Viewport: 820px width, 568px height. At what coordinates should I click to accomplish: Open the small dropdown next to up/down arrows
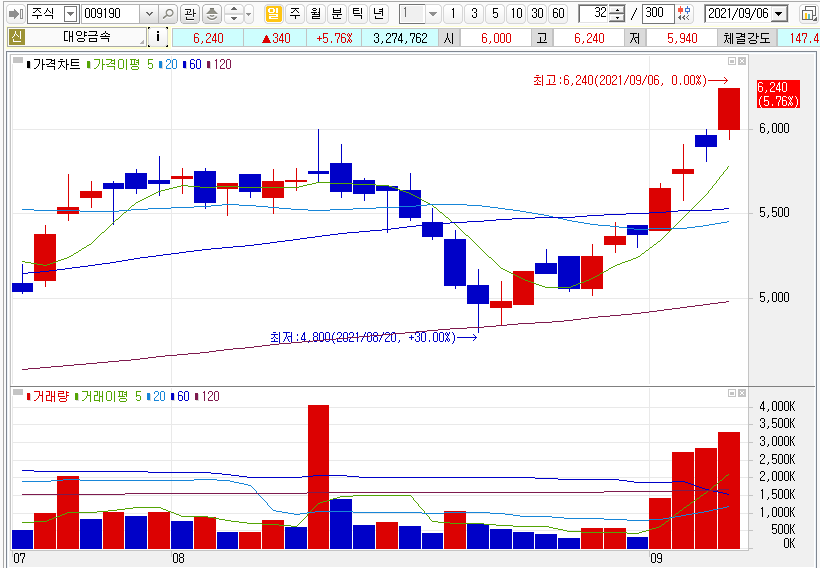[248, 14]
